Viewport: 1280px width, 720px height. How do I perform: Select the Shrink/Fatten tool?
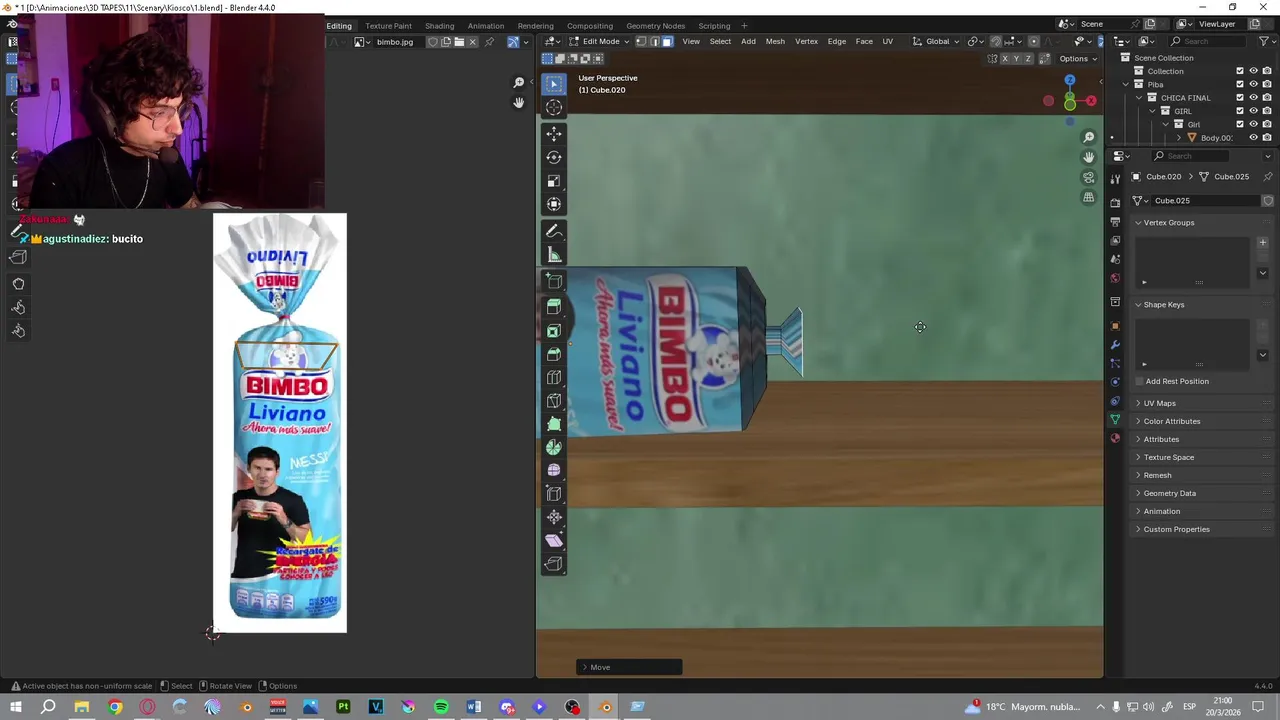[x=554, y=517]
